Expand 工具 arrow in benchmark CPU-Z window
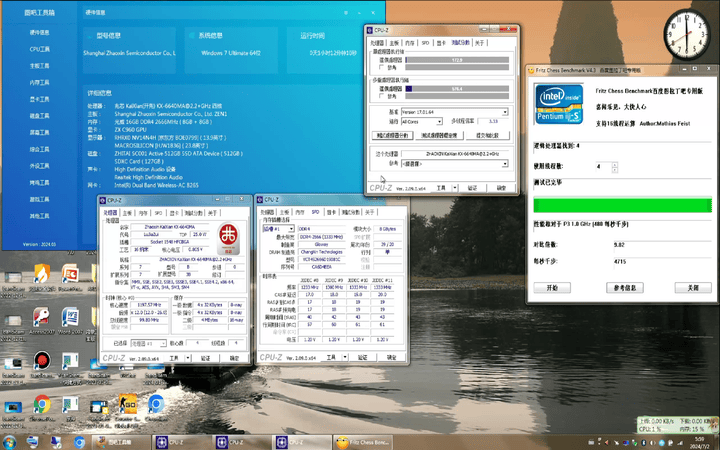720x450 pixels. (455, 188)
